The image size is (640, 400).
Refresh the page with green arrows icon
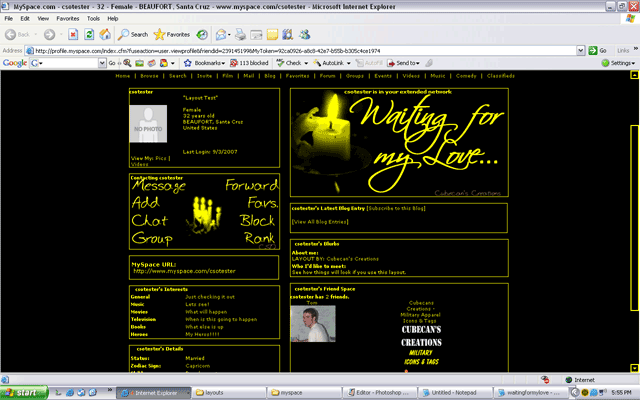89,35
